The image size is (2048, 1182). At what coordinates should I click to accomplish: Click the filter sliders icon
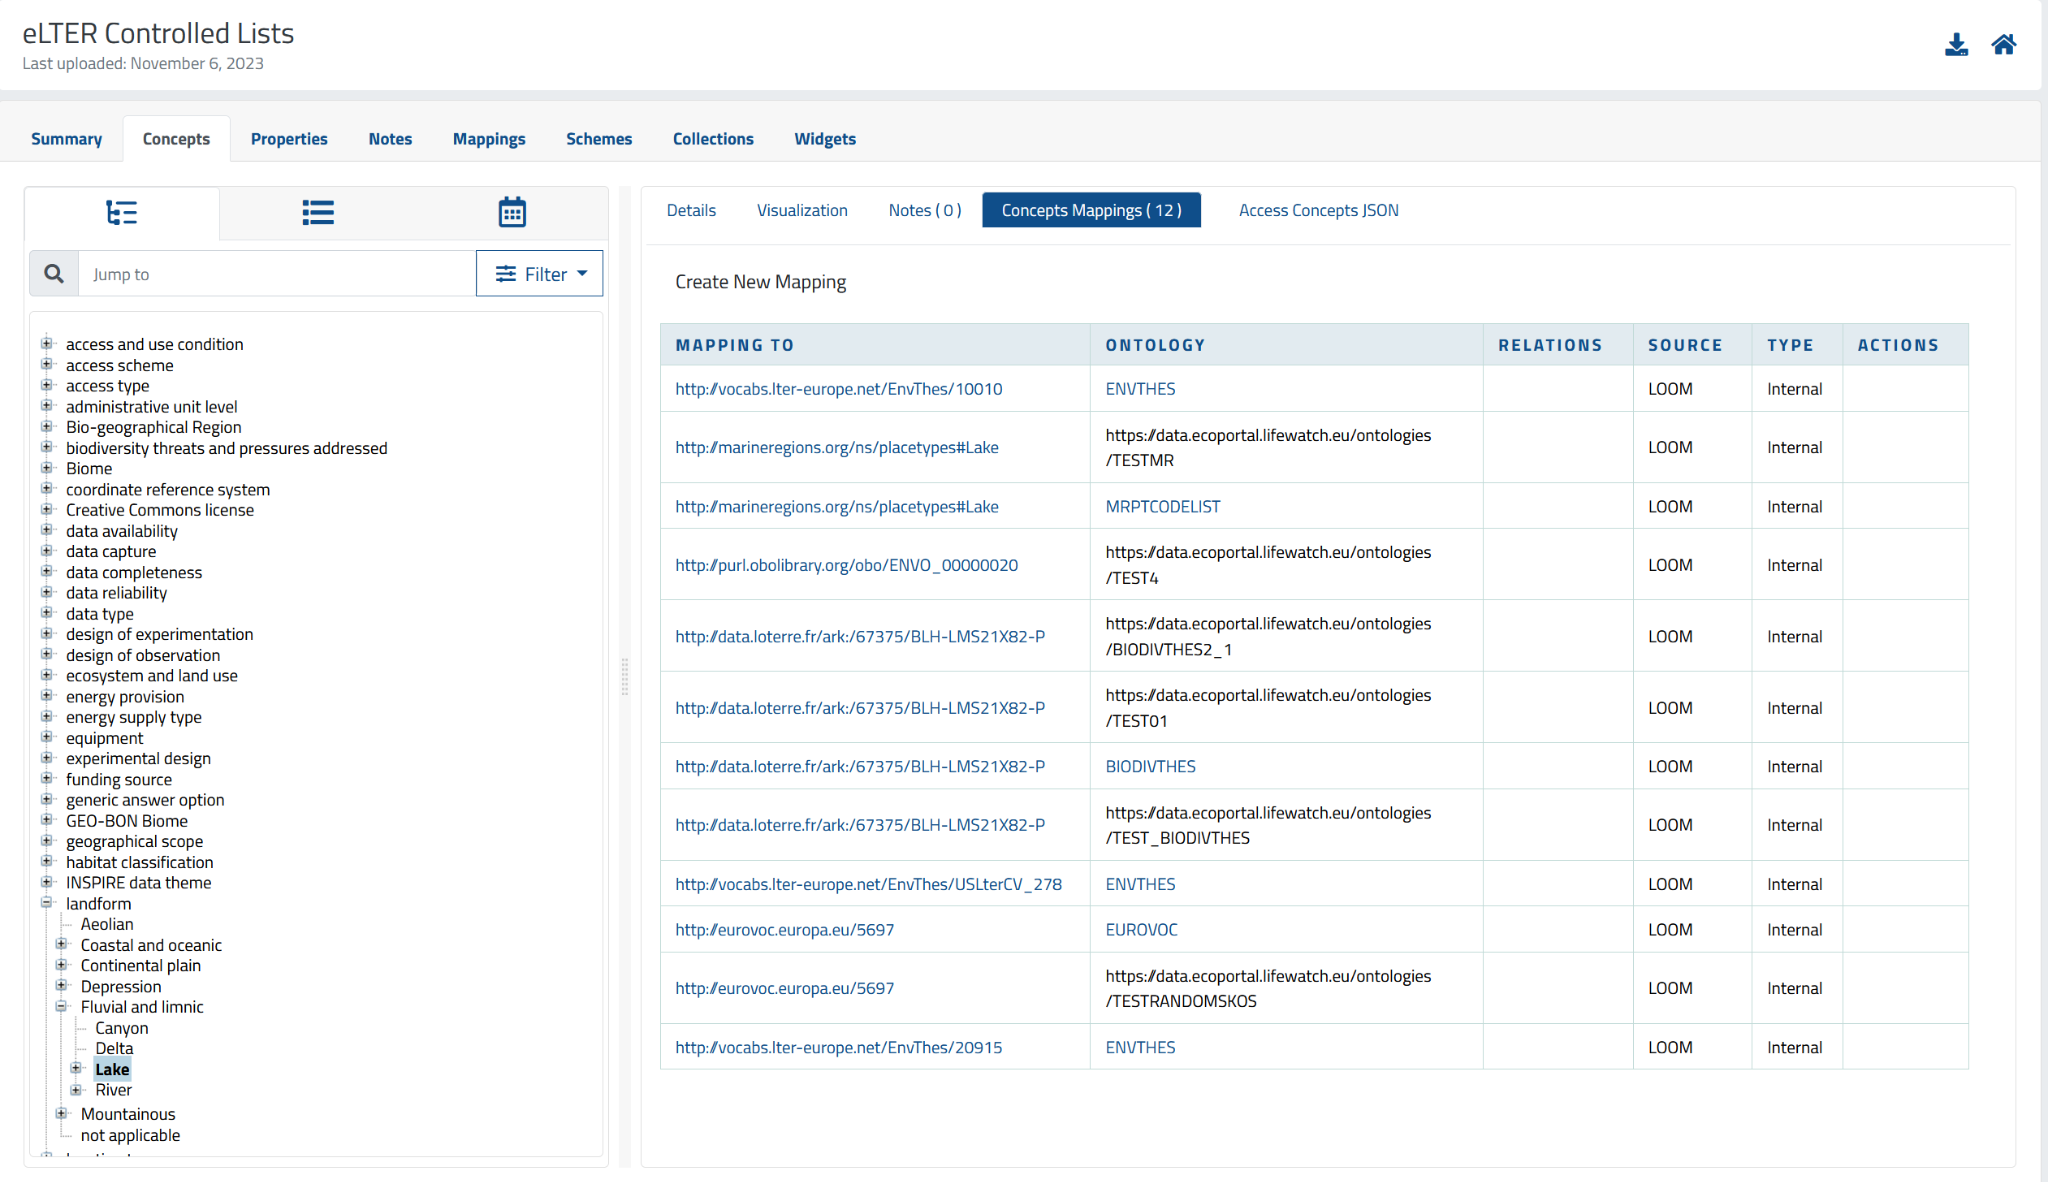click(506, 273)
